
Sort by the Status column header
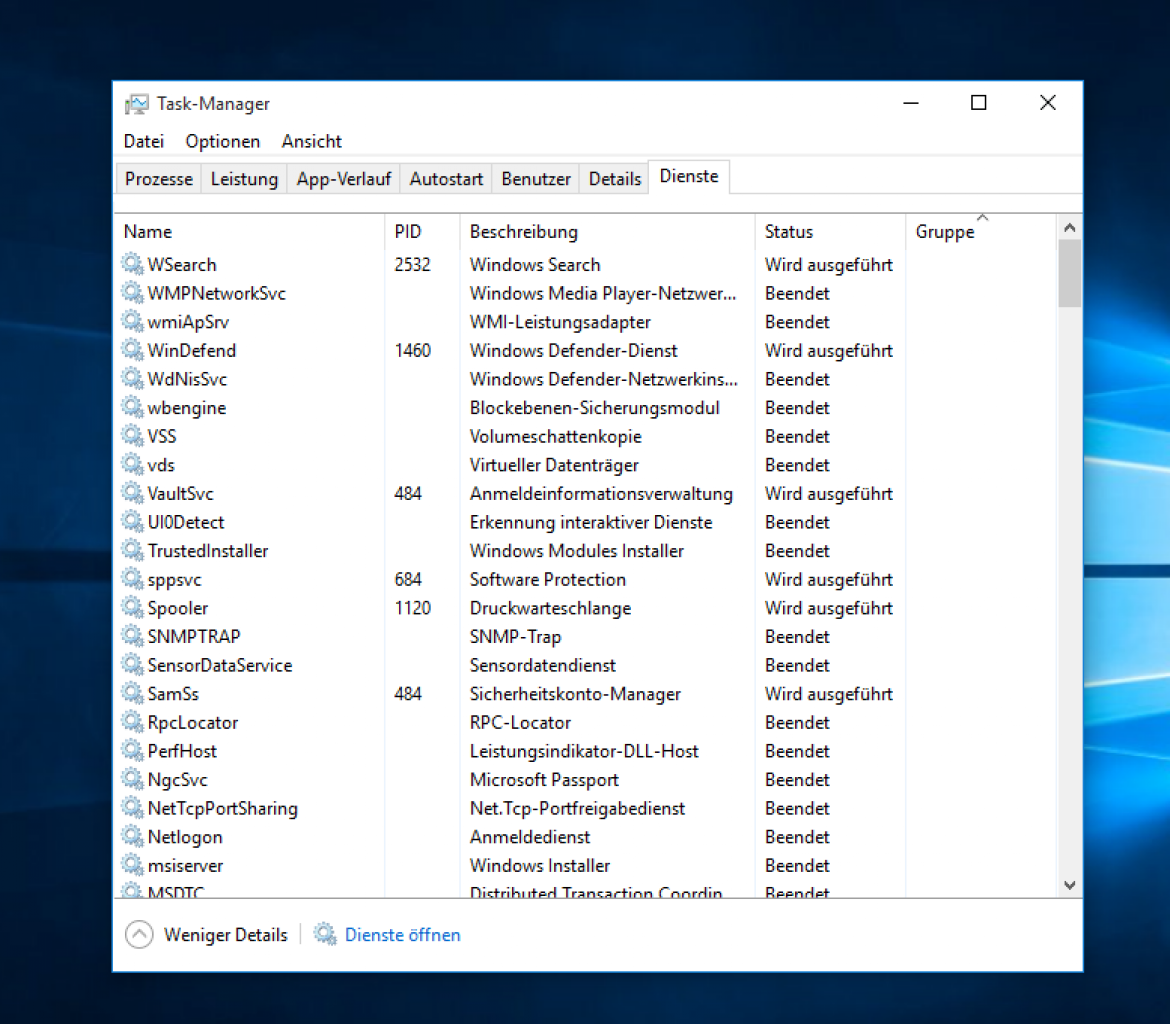tap(830, 231)
